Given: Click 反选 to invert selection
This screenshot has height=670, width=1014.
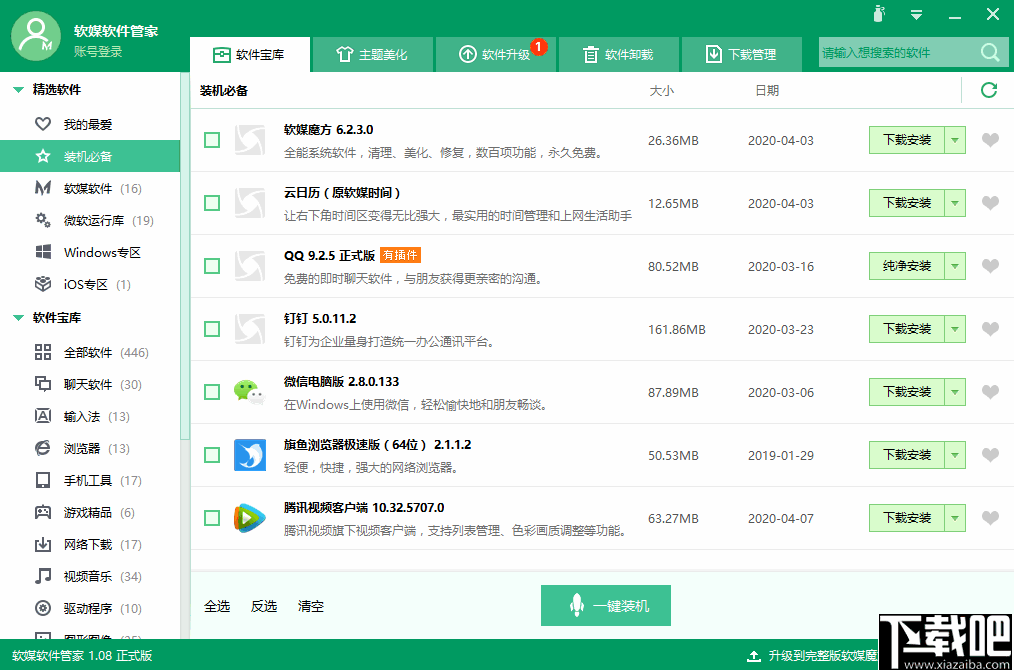Looking at the screenshot, I should (264, 606).
